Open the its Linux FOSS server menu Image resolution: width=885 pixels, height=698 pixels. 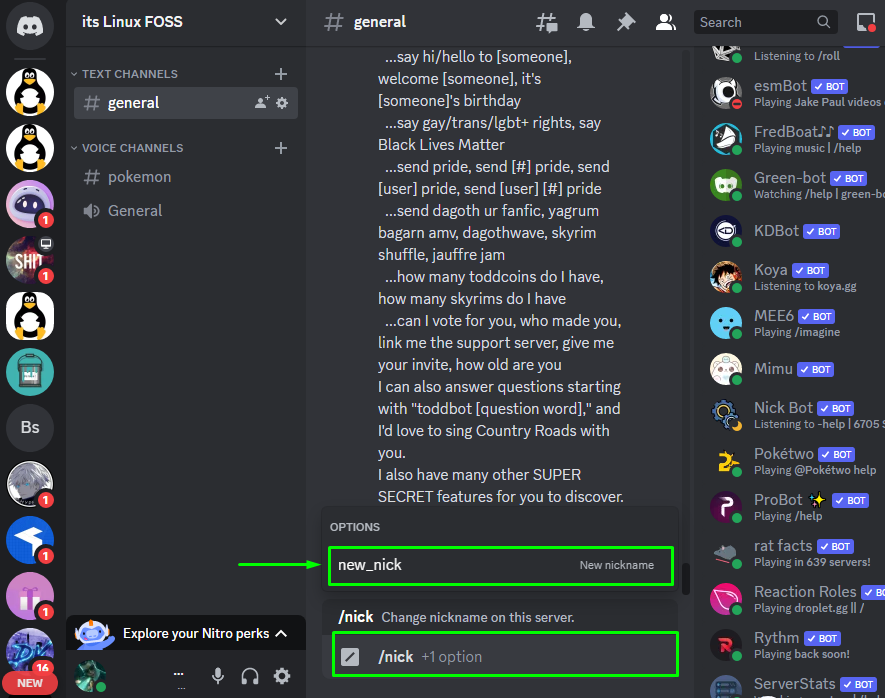coord(186,22)
